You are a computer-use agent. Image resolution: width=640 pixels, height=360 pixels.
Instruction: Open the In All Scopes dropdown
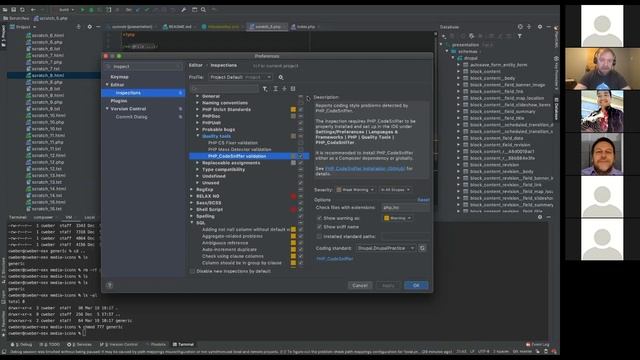[x=395, y=190]
